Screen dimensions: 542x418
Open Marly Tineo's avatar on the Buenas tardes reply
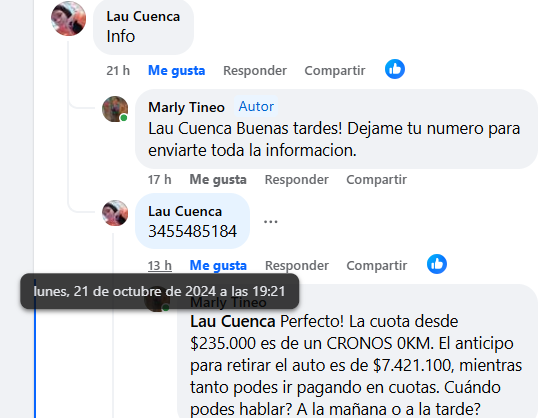(x=115, y=109)
